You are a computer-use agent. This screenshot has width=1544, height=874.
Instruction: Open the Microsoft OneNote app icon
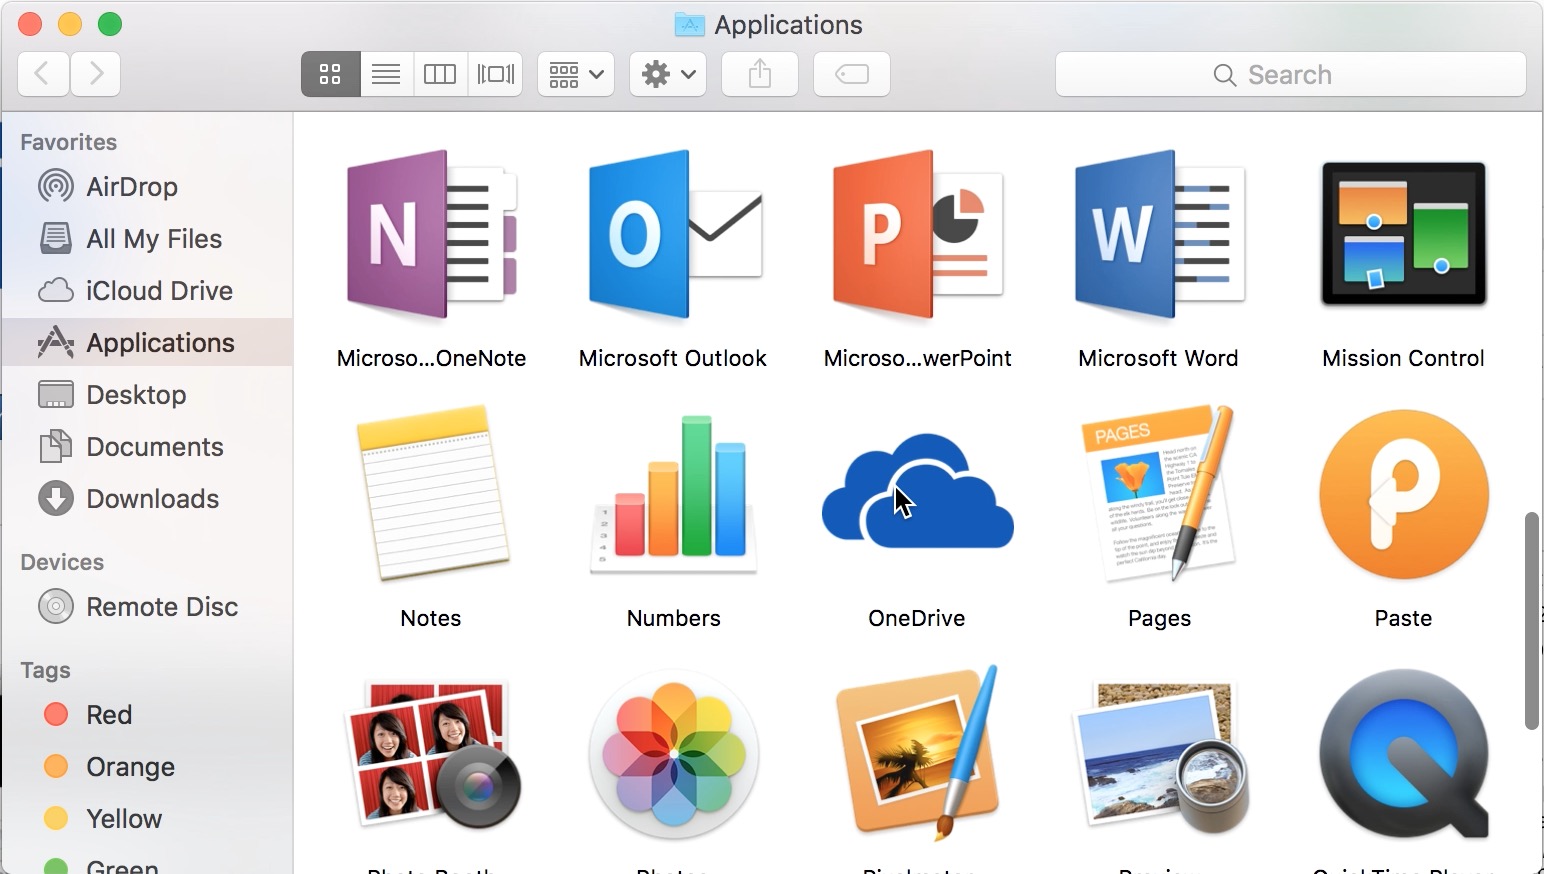click(431, 235)
